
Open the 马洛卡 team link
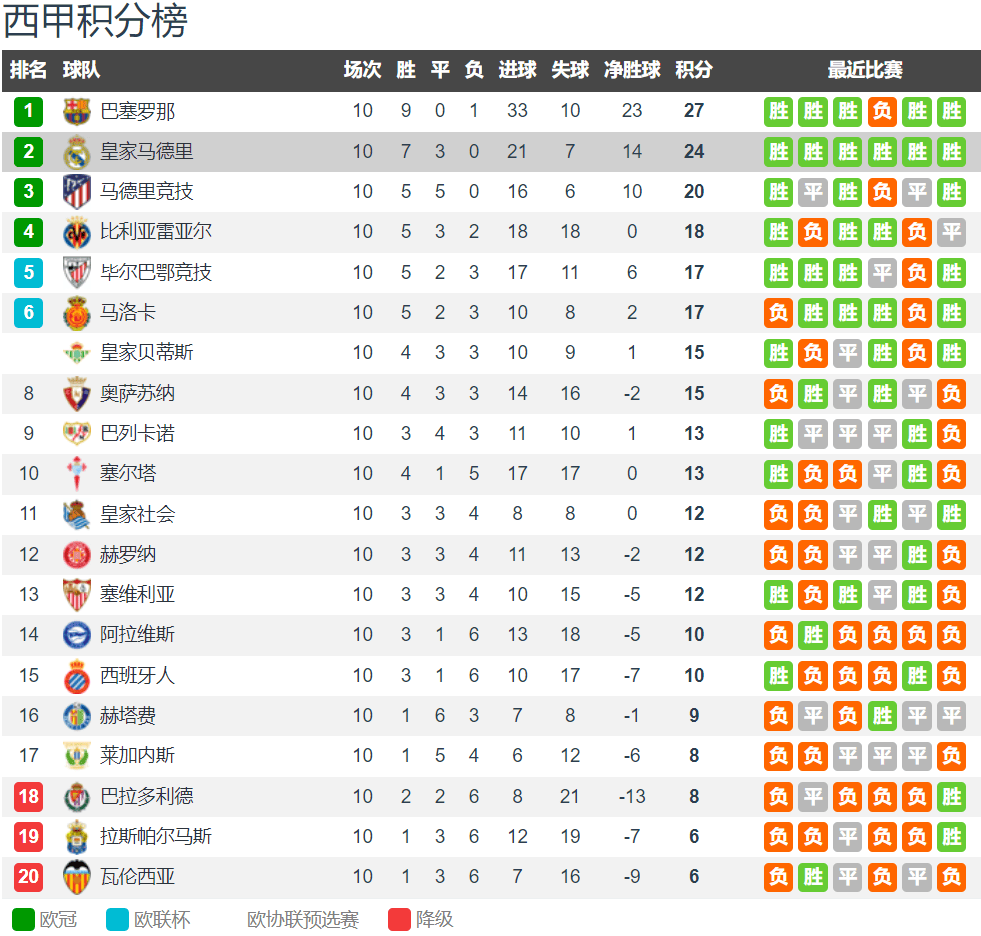(128, 312)
